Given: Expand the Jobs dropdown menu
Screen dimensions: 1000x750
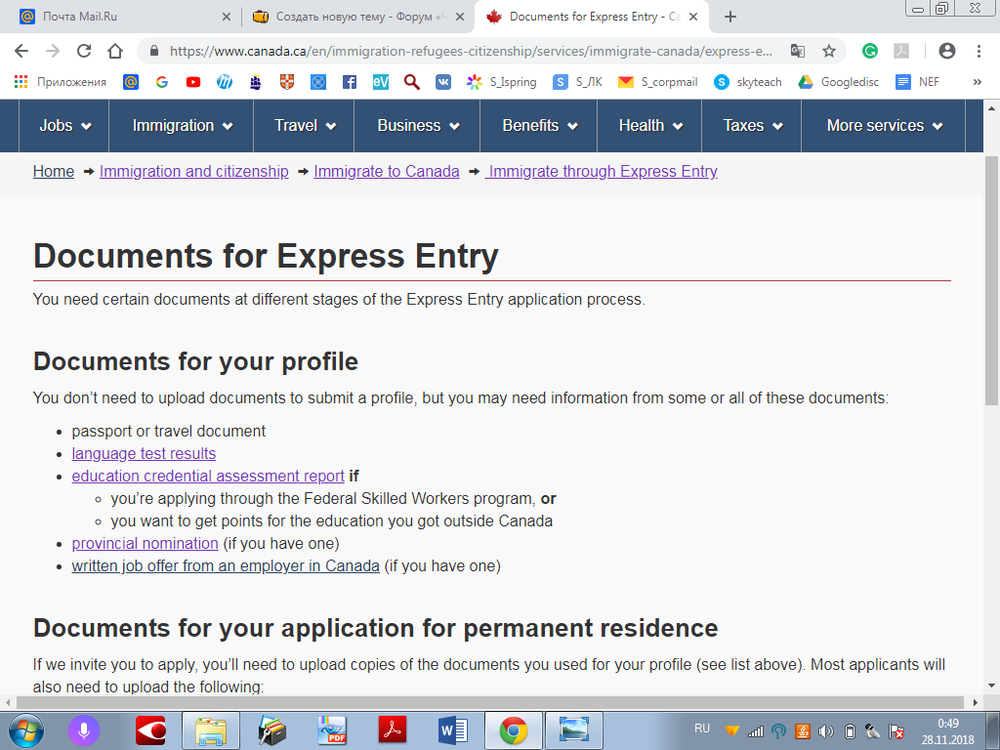Looking at the screenshot, I should coord(66,126).
